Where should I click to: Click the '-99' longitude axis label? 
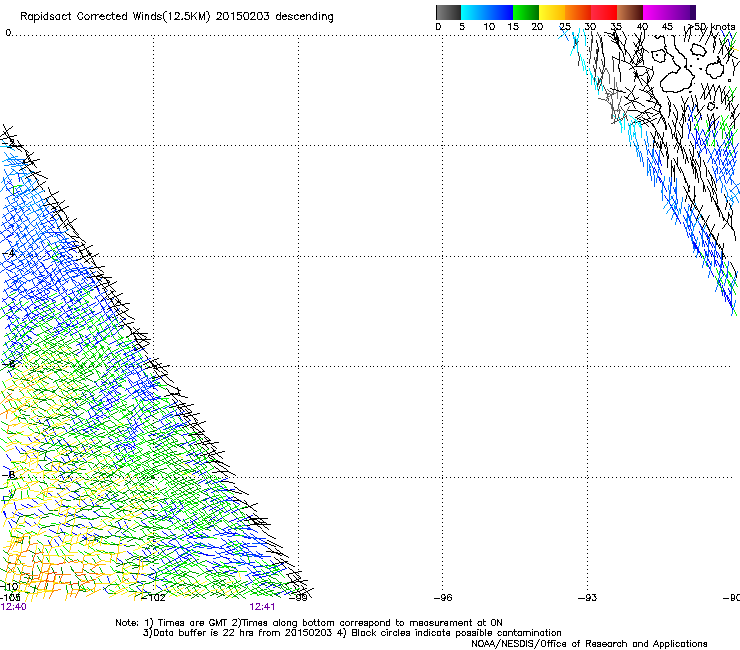click(x=298, y=598)
